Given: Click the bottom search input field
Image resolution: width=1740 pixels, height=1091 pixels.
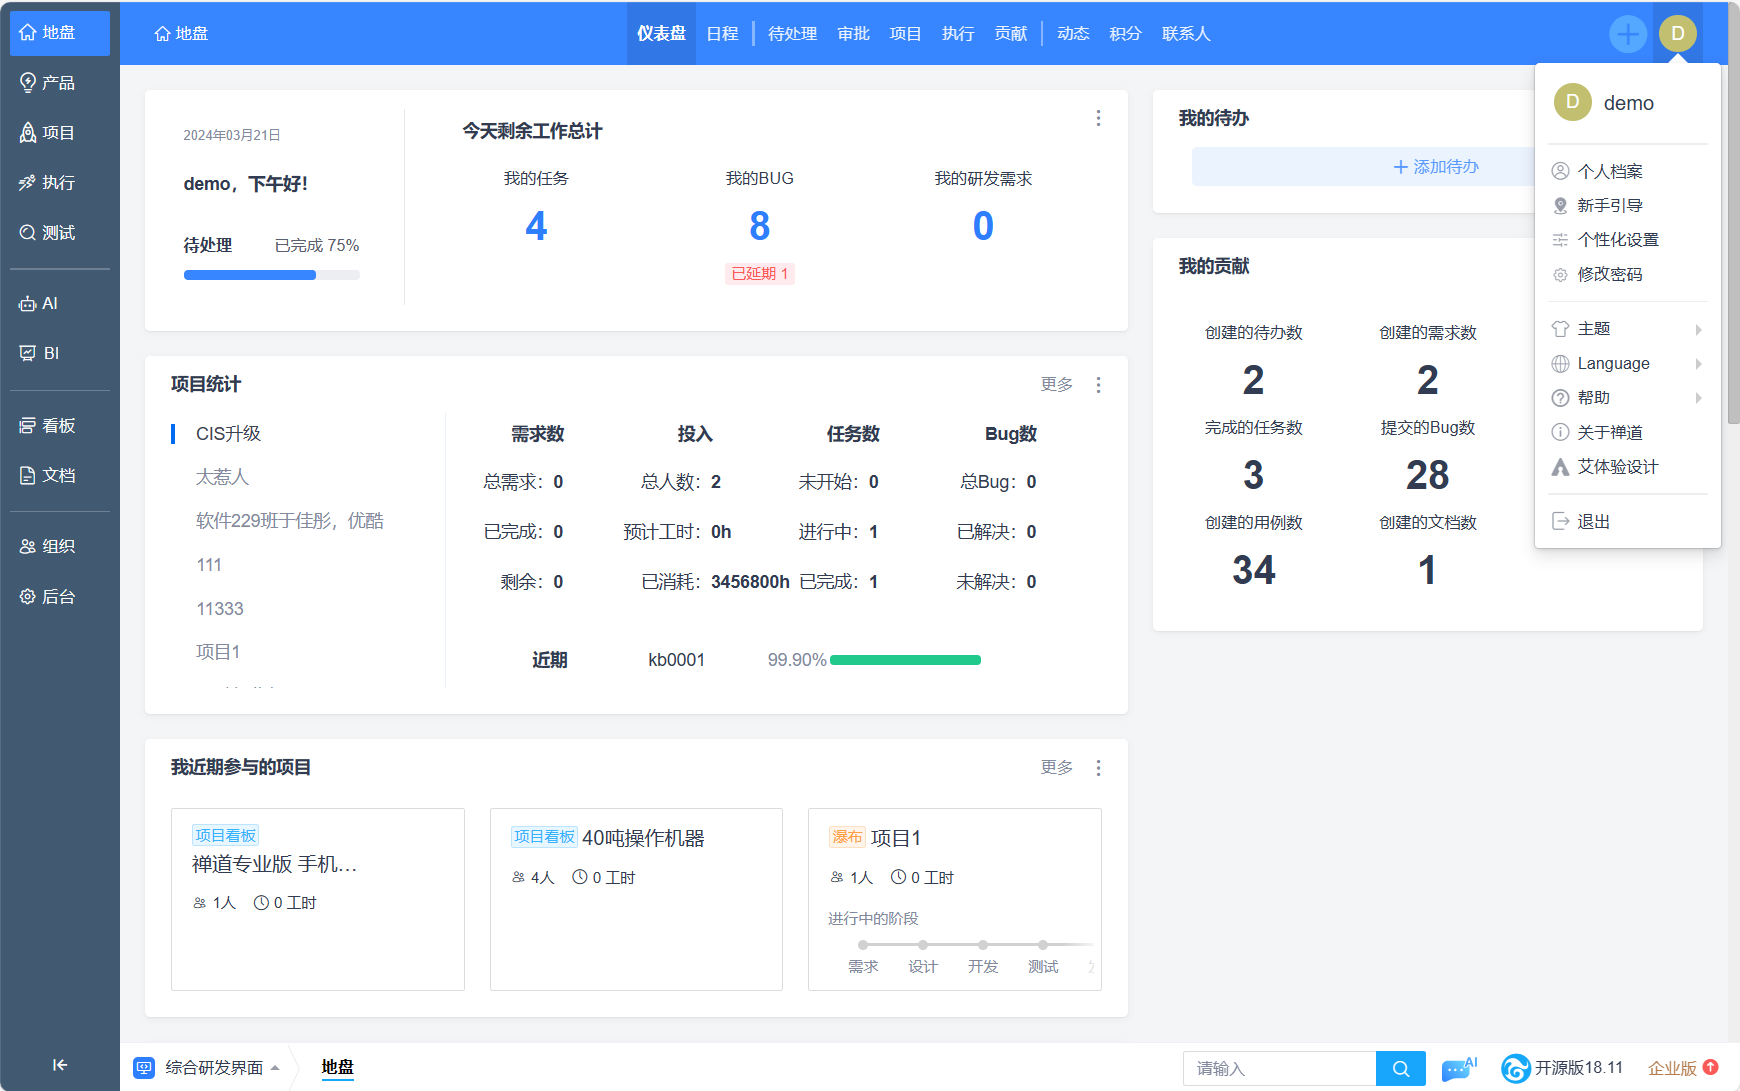Looking at the screenshot, I should (1279, 1069).
